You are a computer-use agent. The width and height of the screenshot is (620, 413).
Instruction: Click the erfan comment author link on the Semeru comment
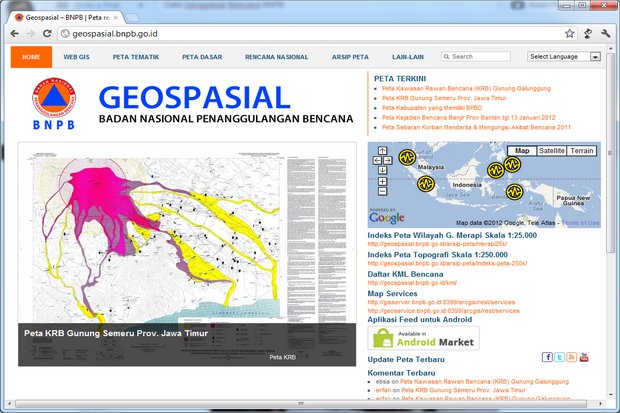coord(383,390)
